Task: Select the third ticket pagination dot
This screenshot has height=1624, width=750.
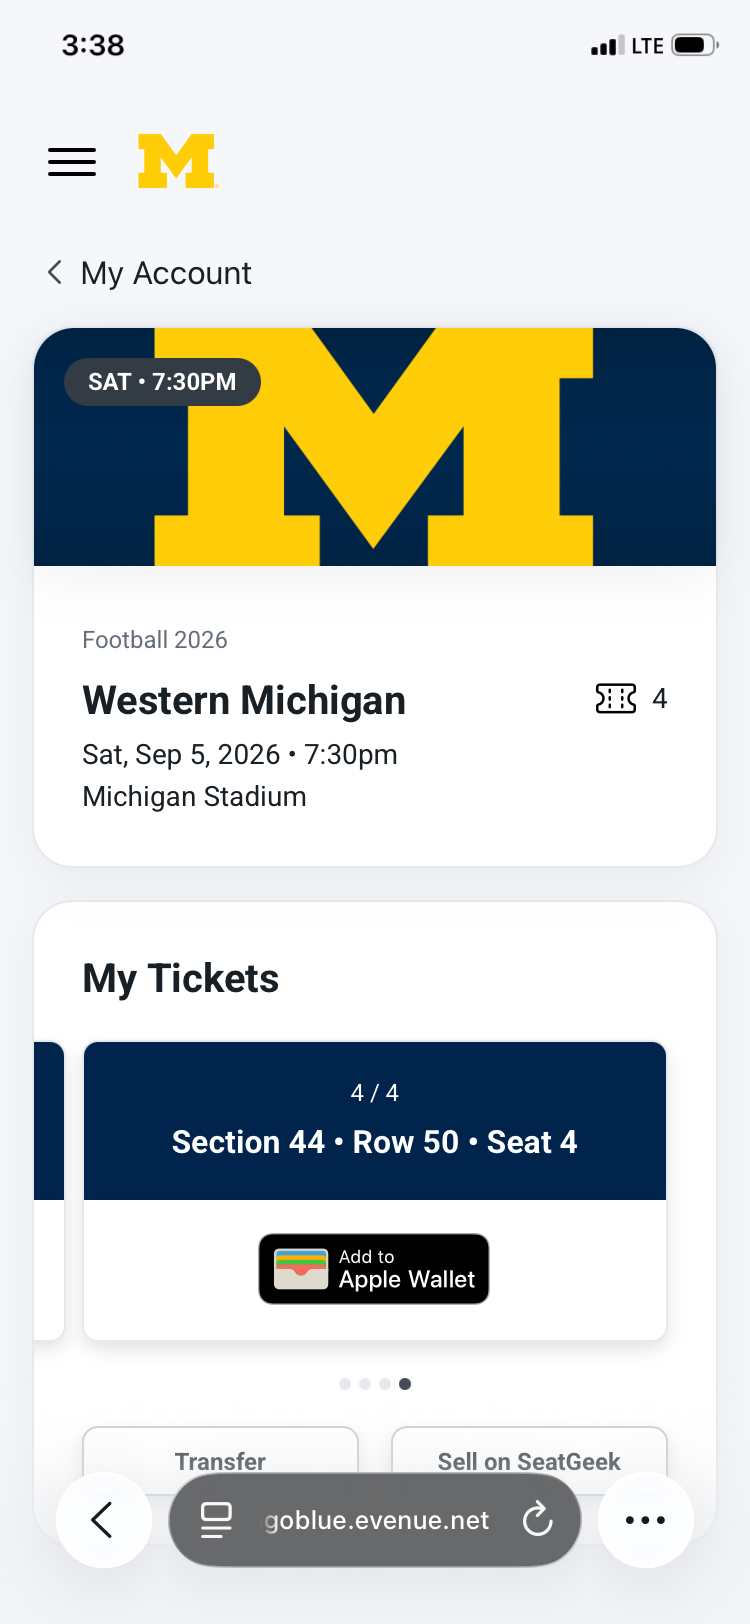Action: pyautogui.click(x=385, y=1384)
